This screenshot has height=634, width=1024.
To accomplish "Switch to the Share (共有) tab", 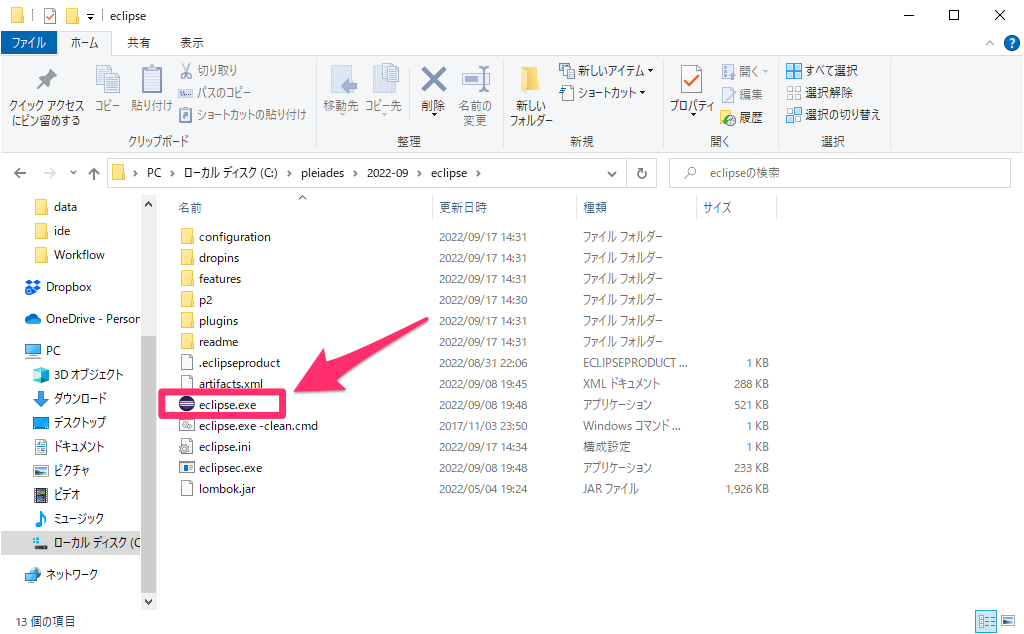I will tap(138, 43).
